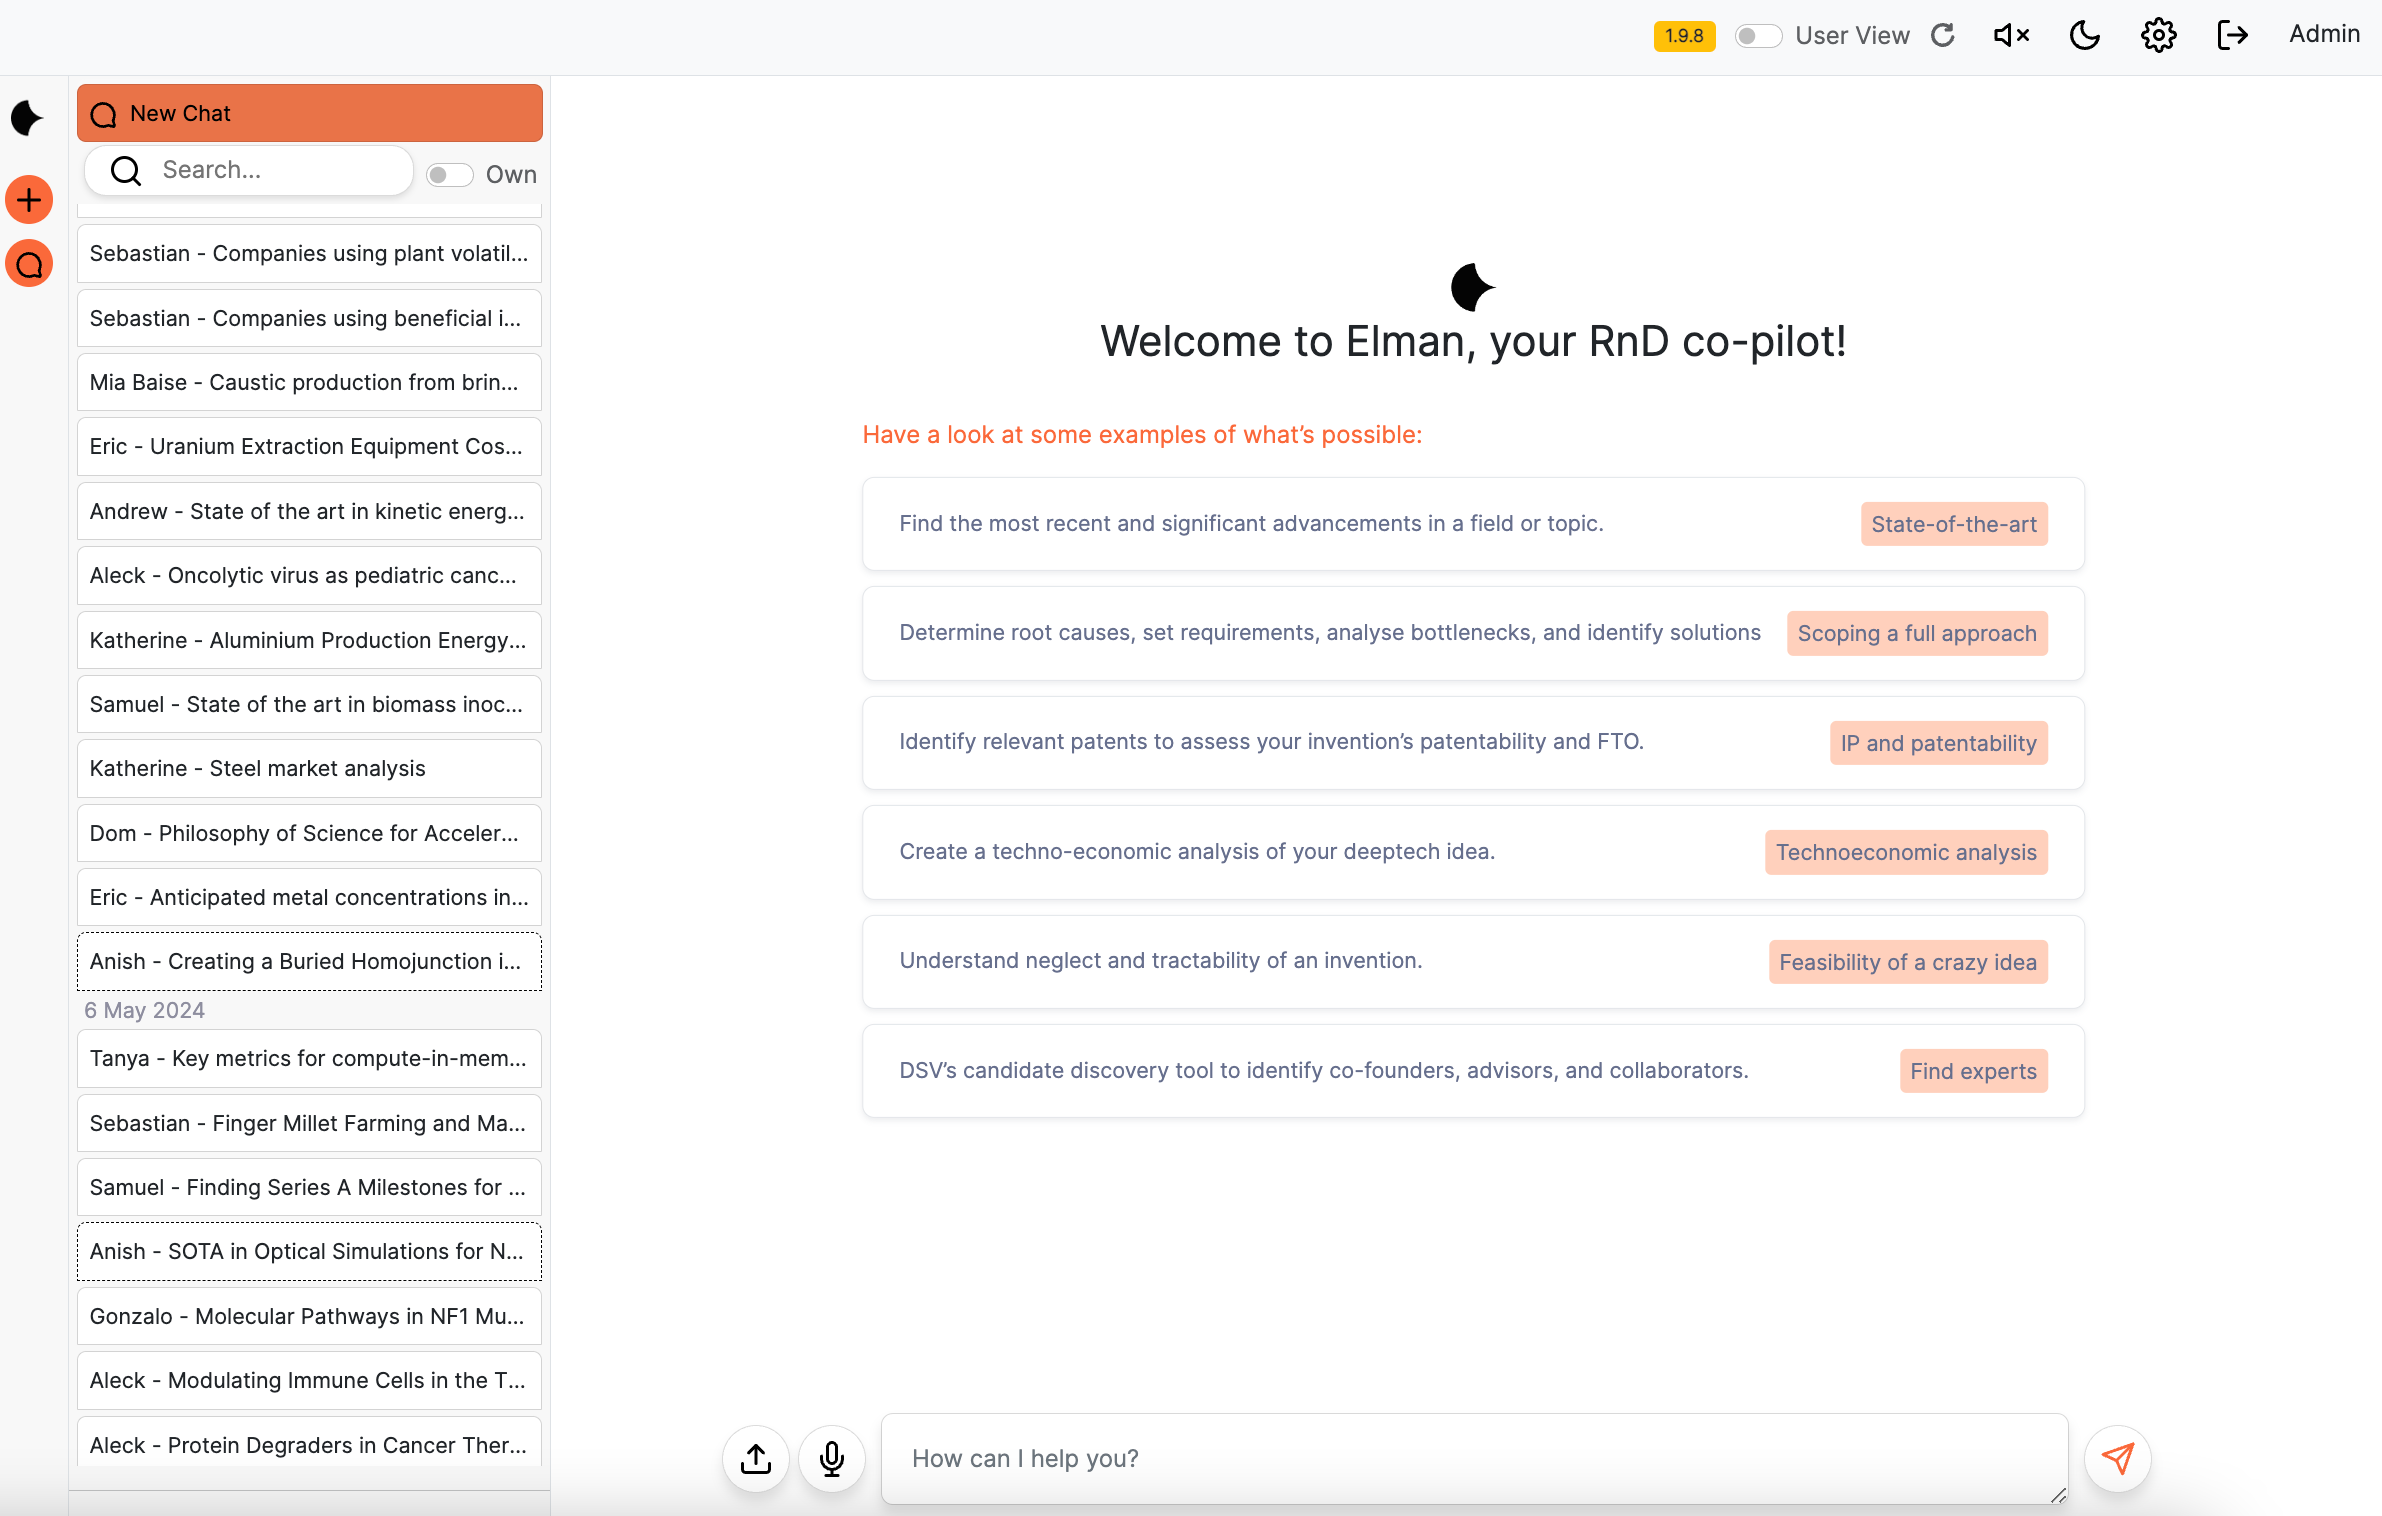Select the Feasibility of a crazy idea tag

click(1908, 962)
